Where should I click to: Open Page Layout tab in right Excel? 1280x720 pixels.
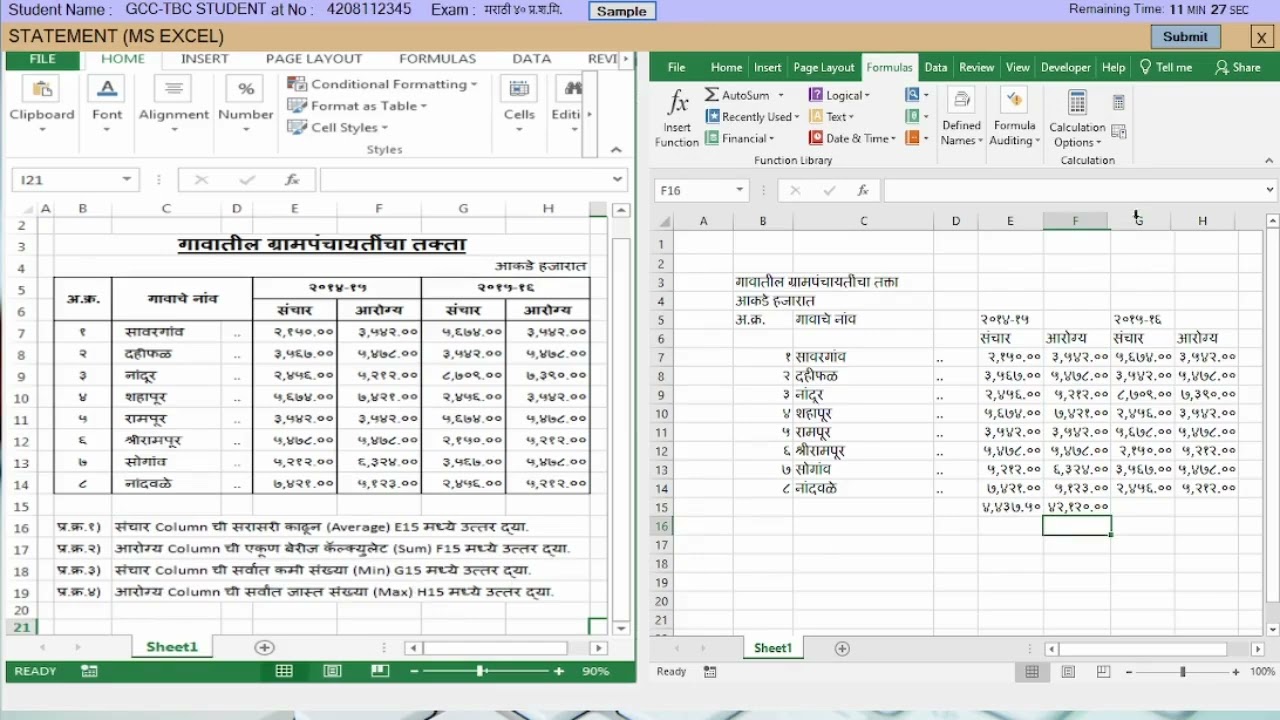(x=824, y=67)
